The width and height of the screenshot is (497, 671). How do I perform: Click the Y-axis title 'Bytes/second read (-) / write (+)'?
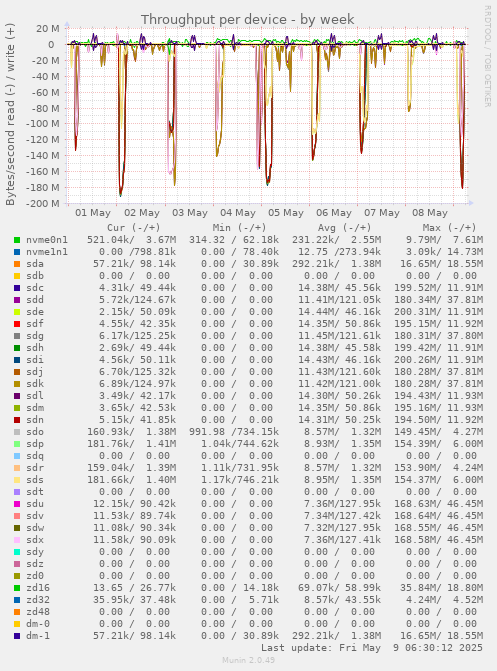click(x=10, y=114)
